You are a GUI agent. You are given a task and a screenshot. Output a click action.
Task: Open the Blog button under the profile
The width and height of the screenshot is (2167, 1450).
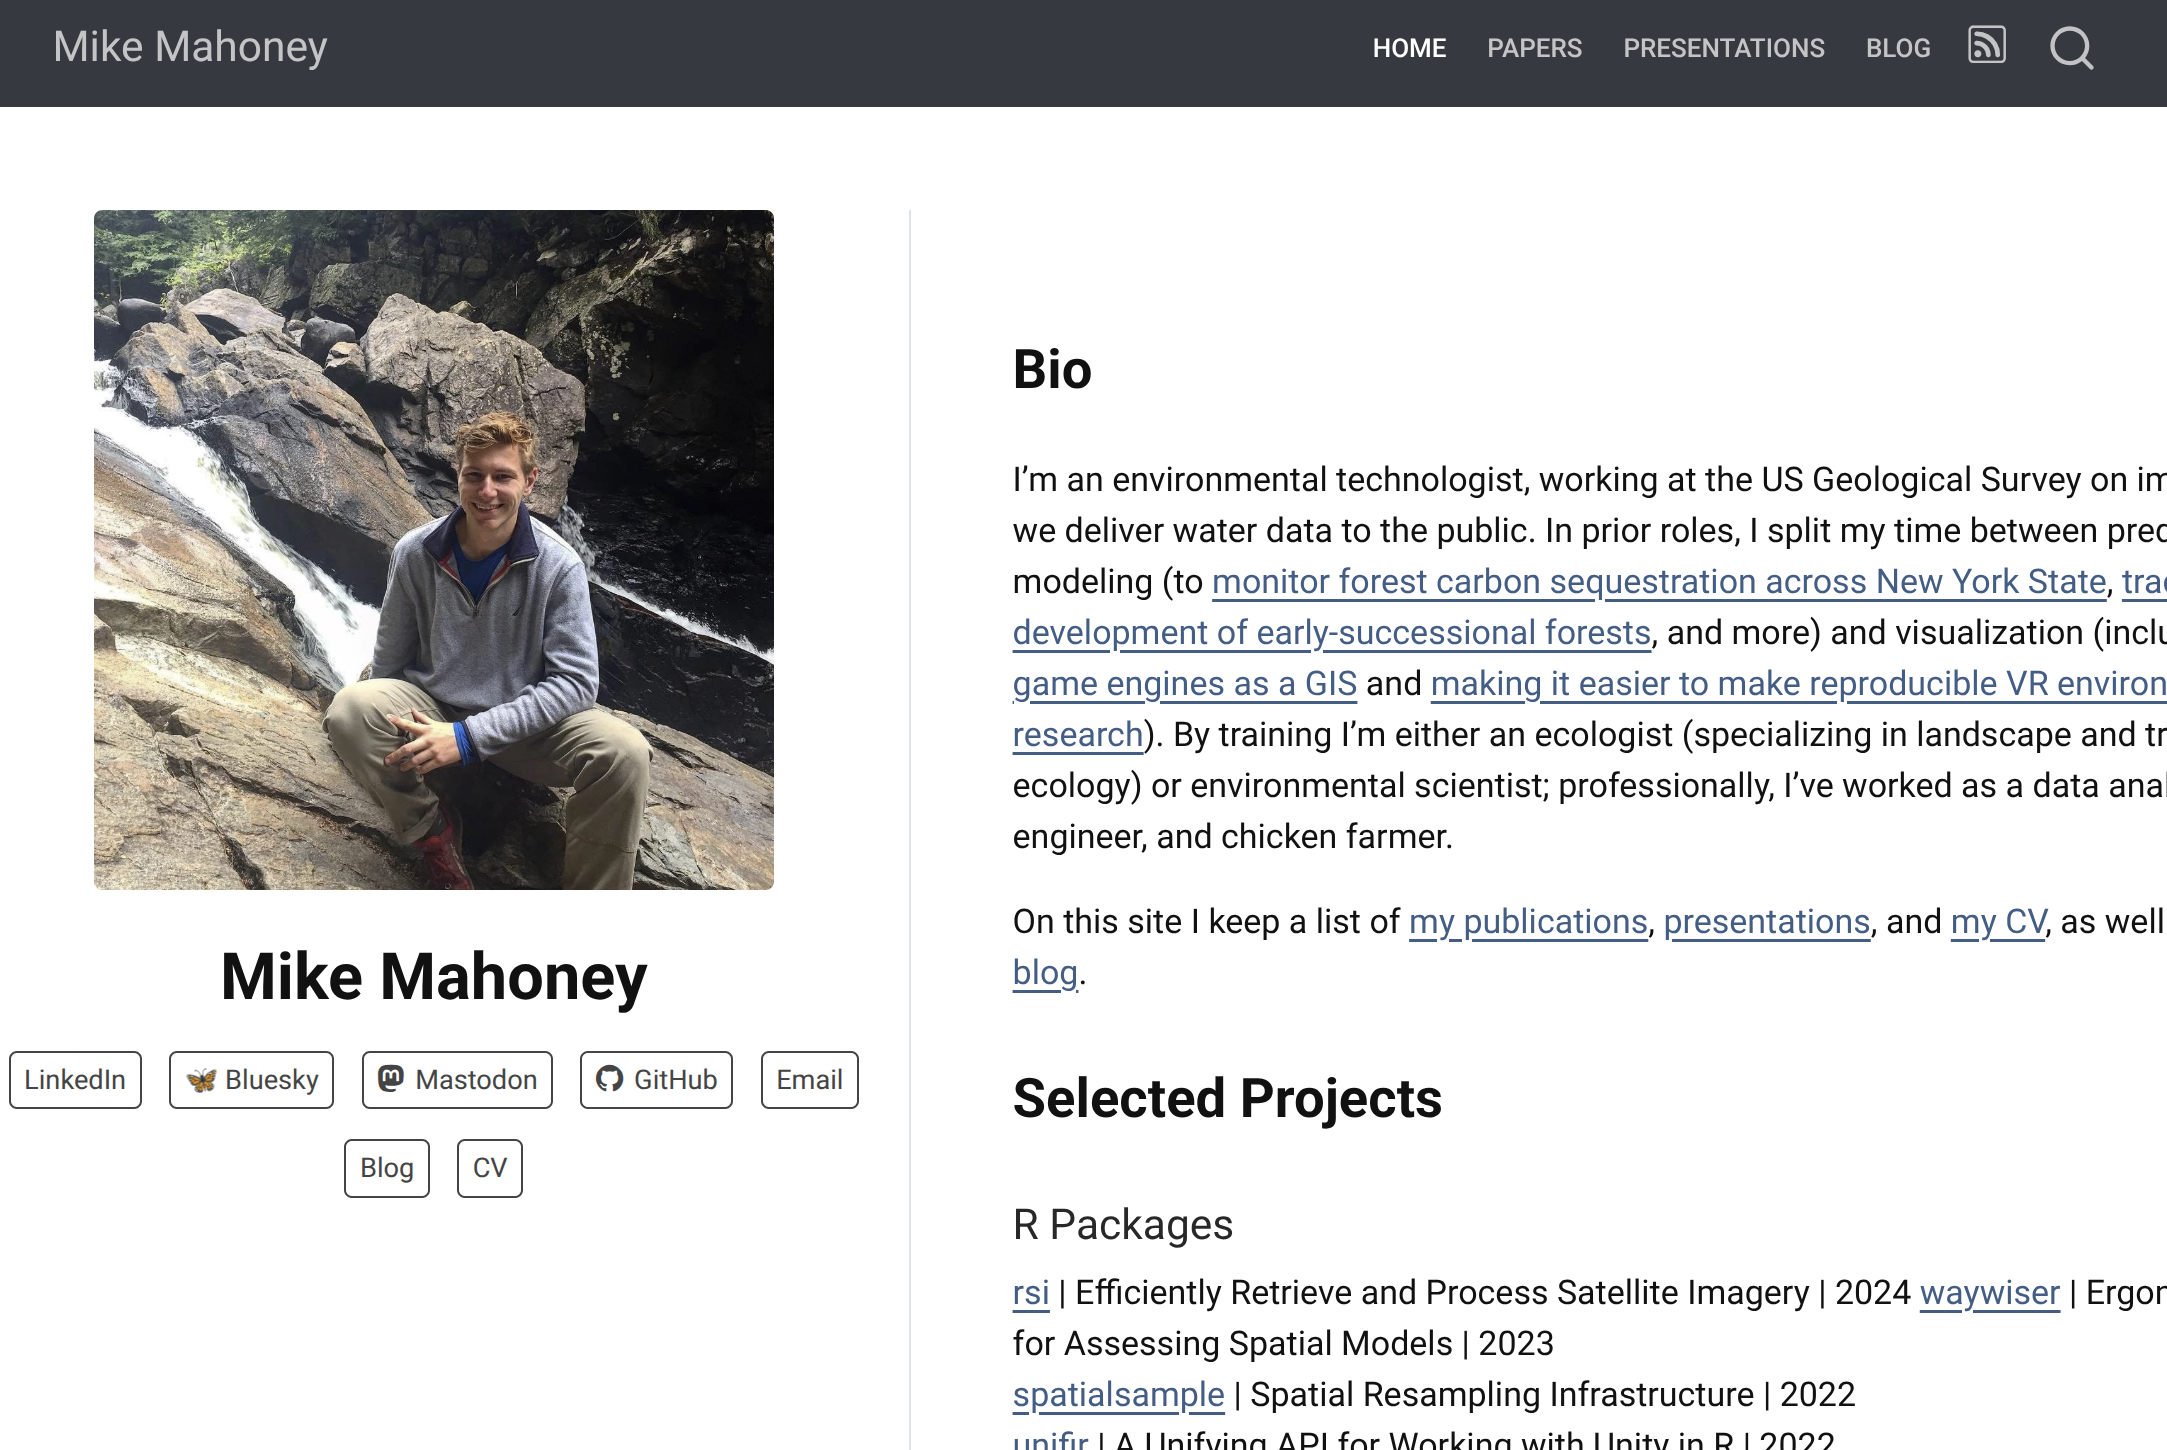tap(386, 1168)
